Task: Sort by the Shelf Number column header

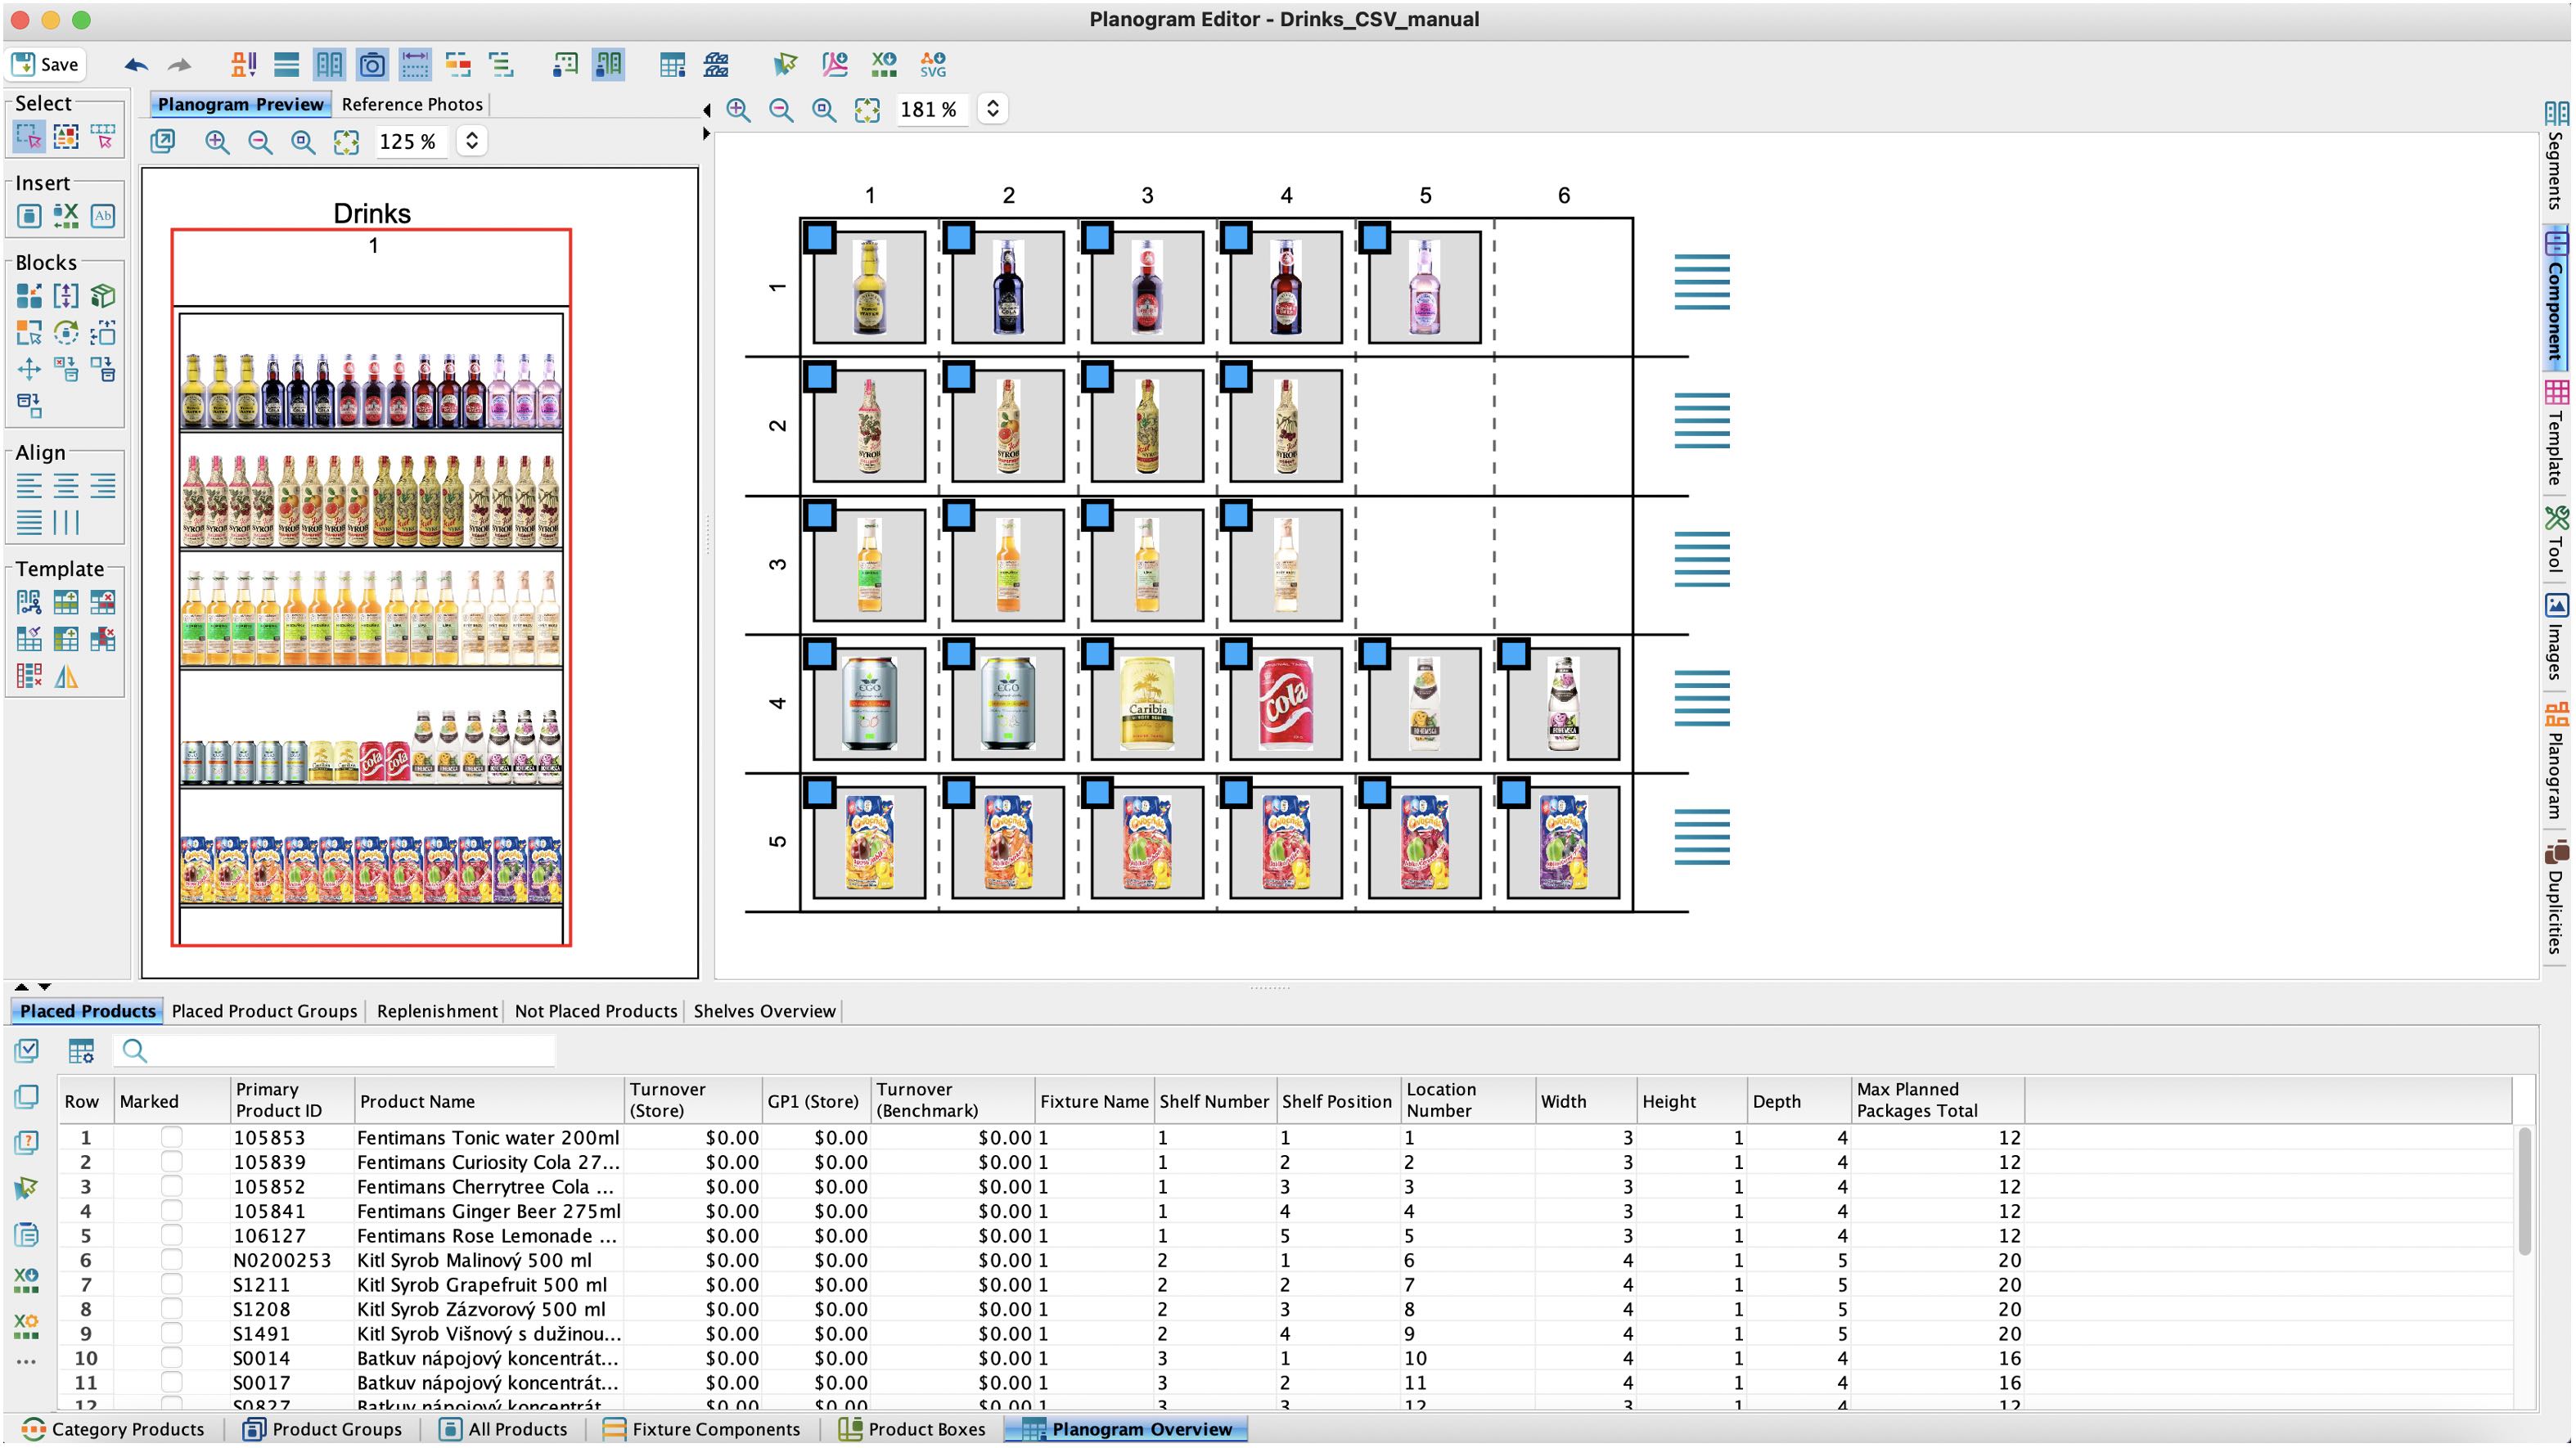Action: 1215,1100
